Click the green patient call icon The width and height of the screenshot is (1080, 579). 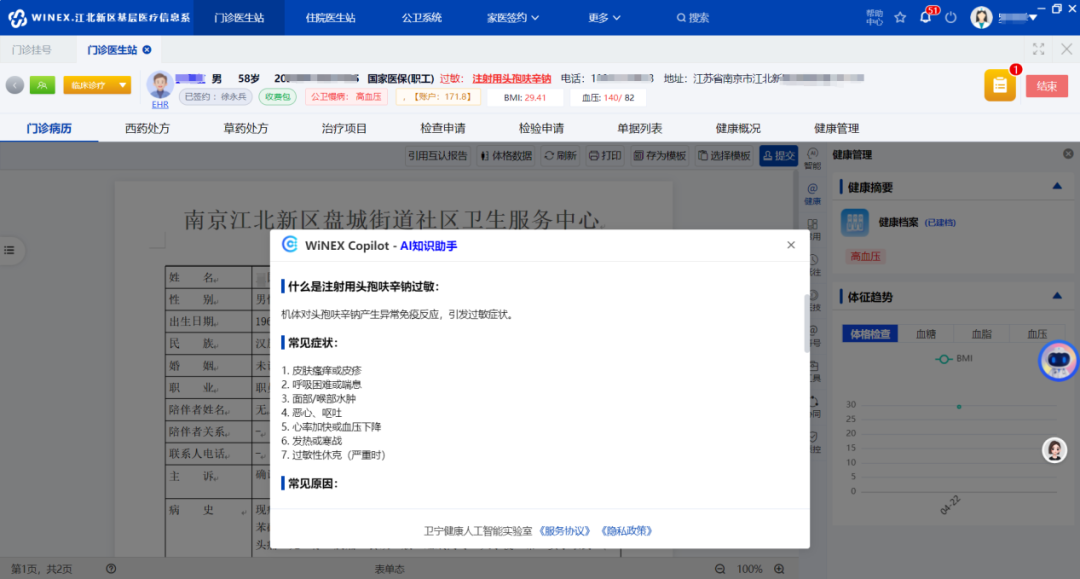pyautogui.click(x=42, y=85)
